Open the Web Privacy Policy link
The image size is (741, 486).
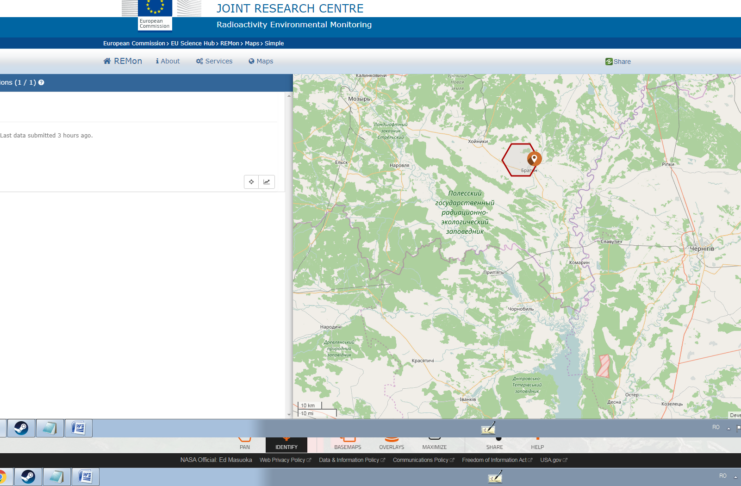285,460
